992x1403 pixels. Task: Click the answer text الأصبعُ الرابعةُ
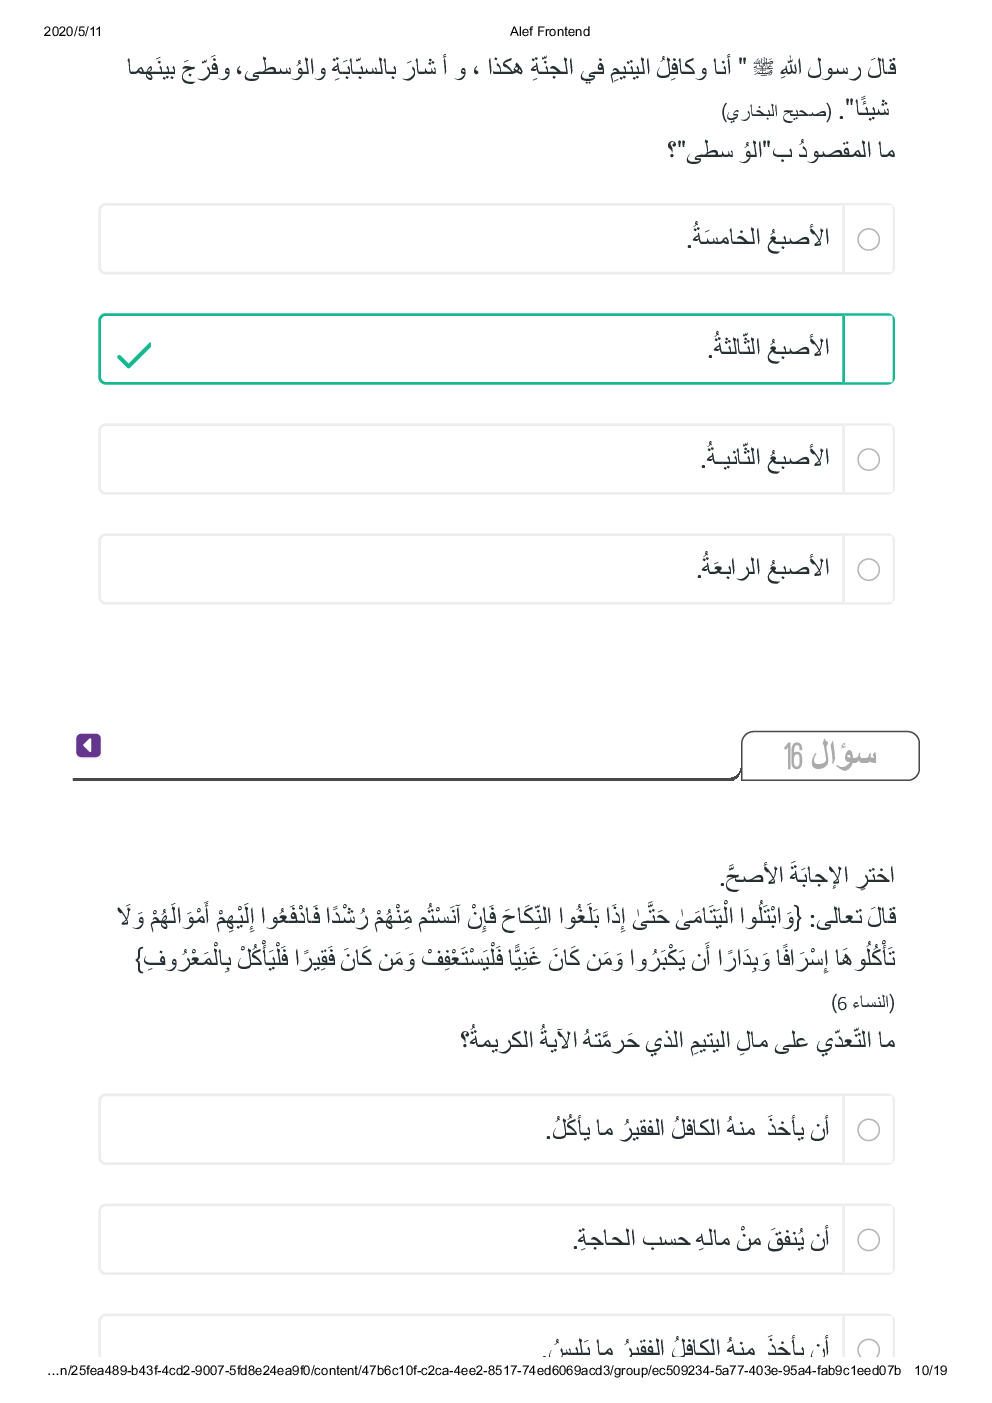pos(763,568)
